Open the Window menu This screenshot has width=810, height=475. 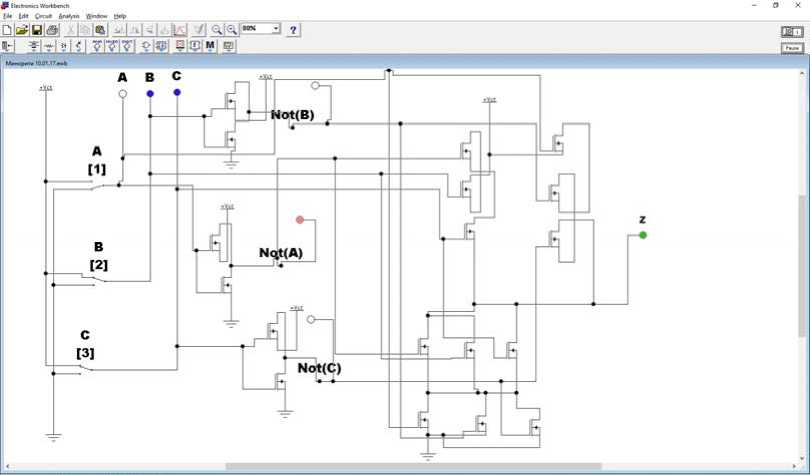(96, 16)
